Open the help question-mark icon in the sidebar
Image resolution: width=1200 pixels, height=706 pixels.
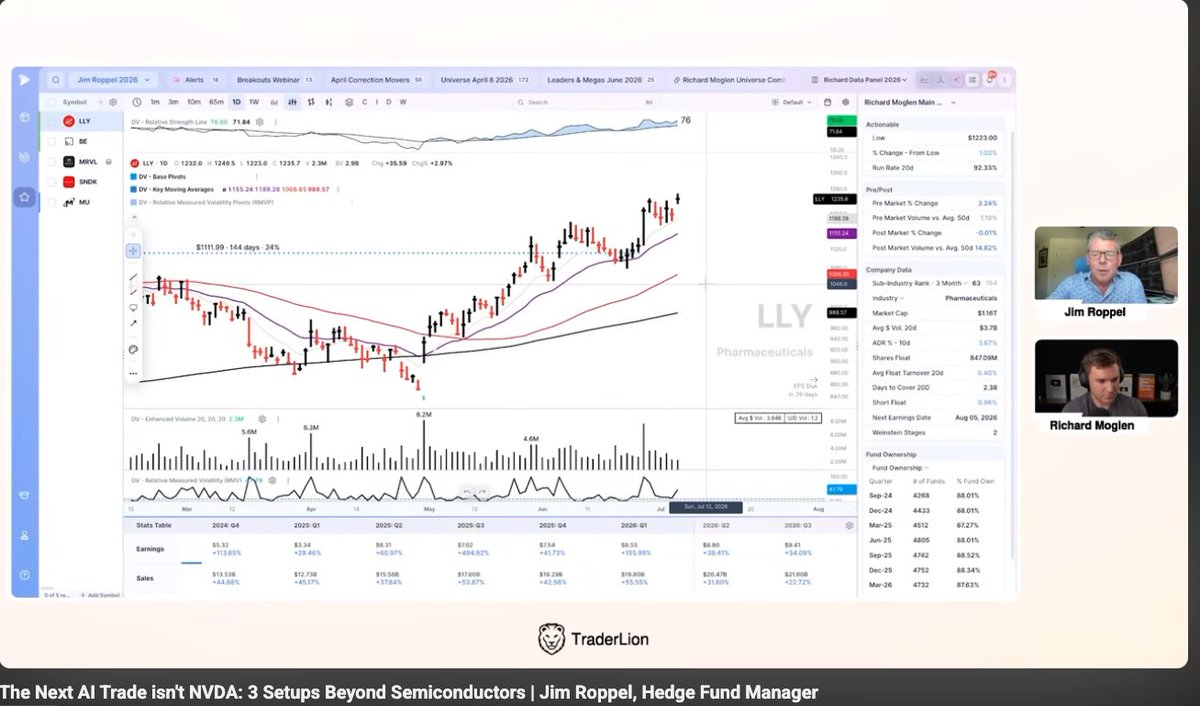point(24,575)
